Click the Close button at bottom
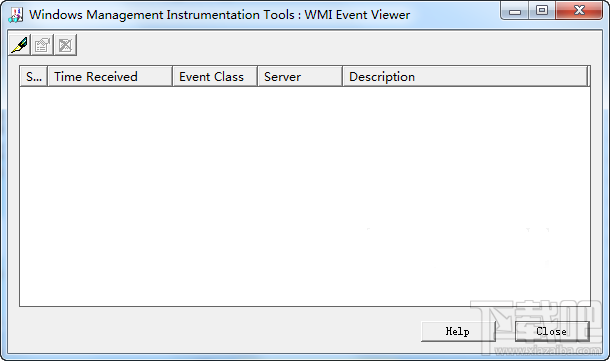Screen dimensions: 610x361 point(552,331)
